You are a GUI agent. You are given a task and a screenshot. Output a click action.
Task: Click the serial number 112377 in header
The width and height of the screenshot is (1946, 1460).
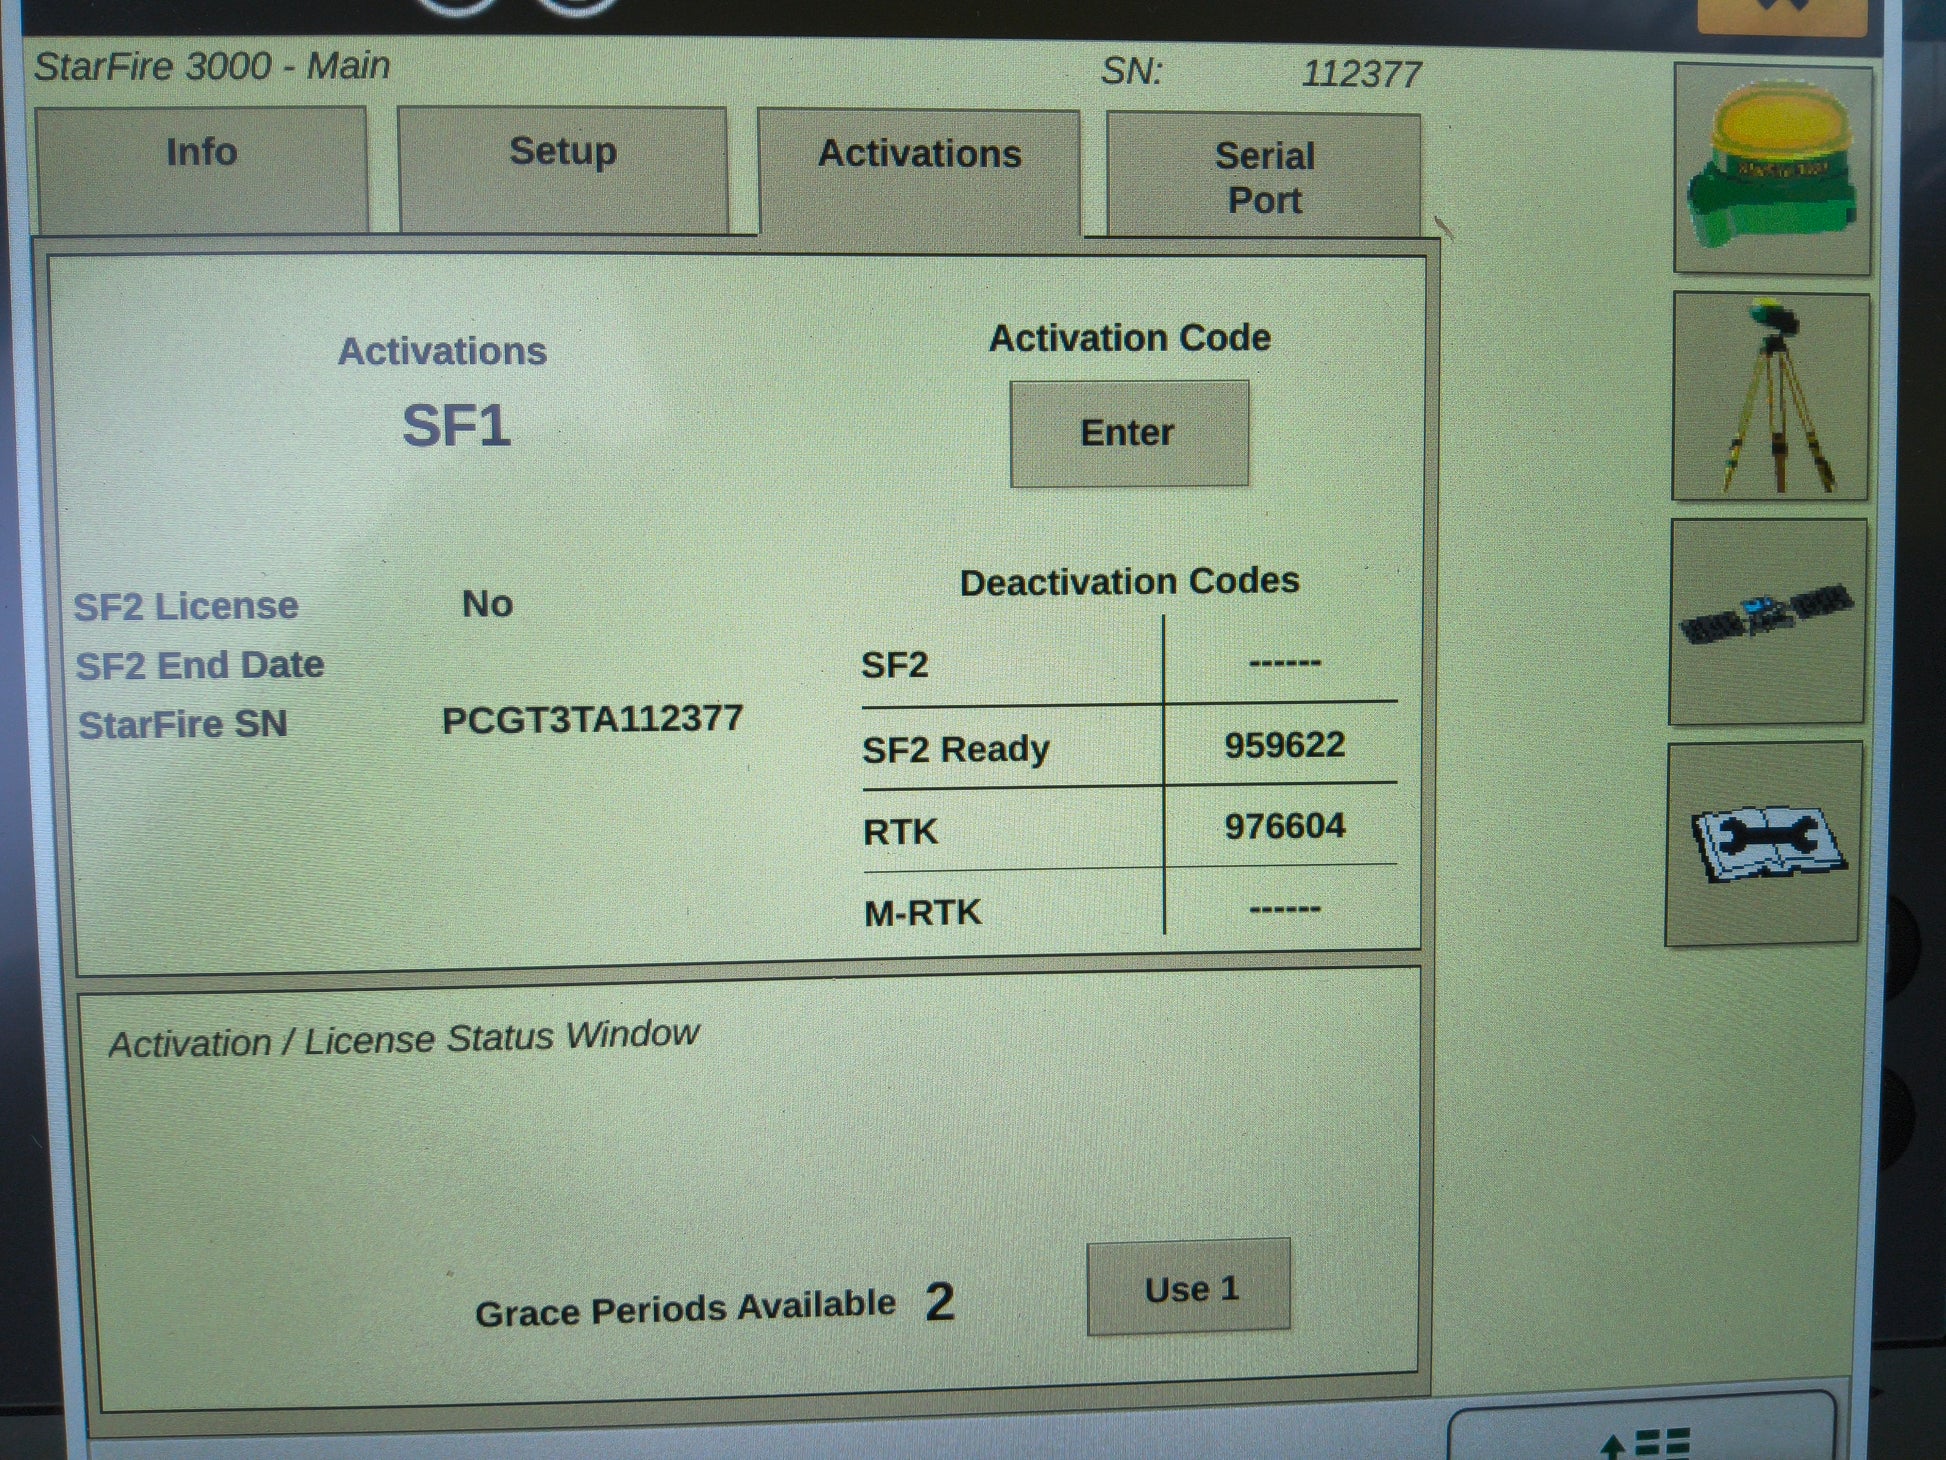coord(1361,74)
